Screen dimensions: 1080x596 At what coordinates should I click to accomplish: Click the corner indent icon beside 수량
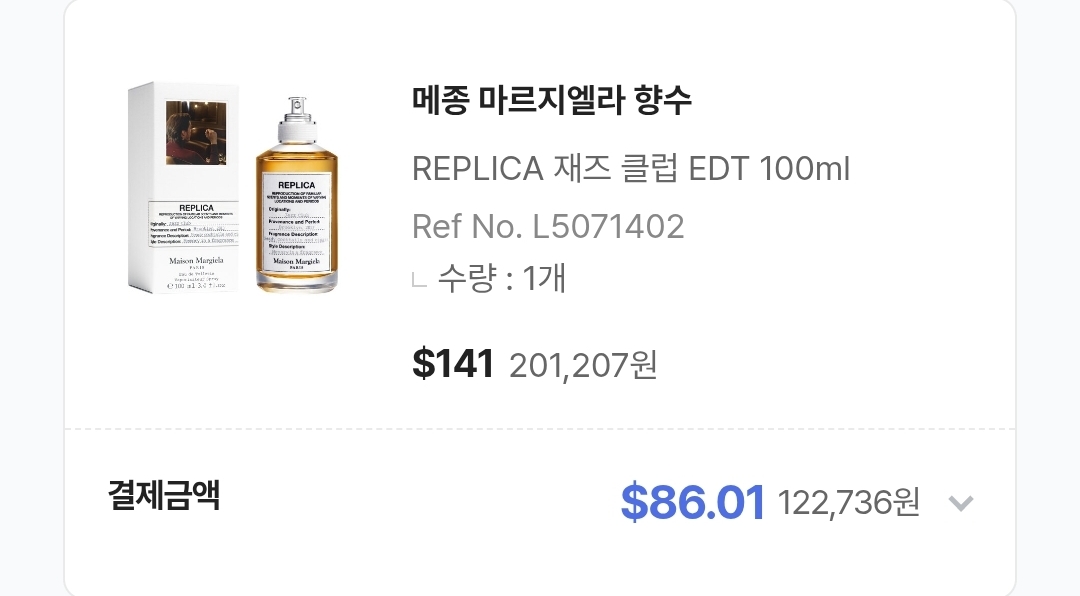pyautogui.click(x=420, y=280)
